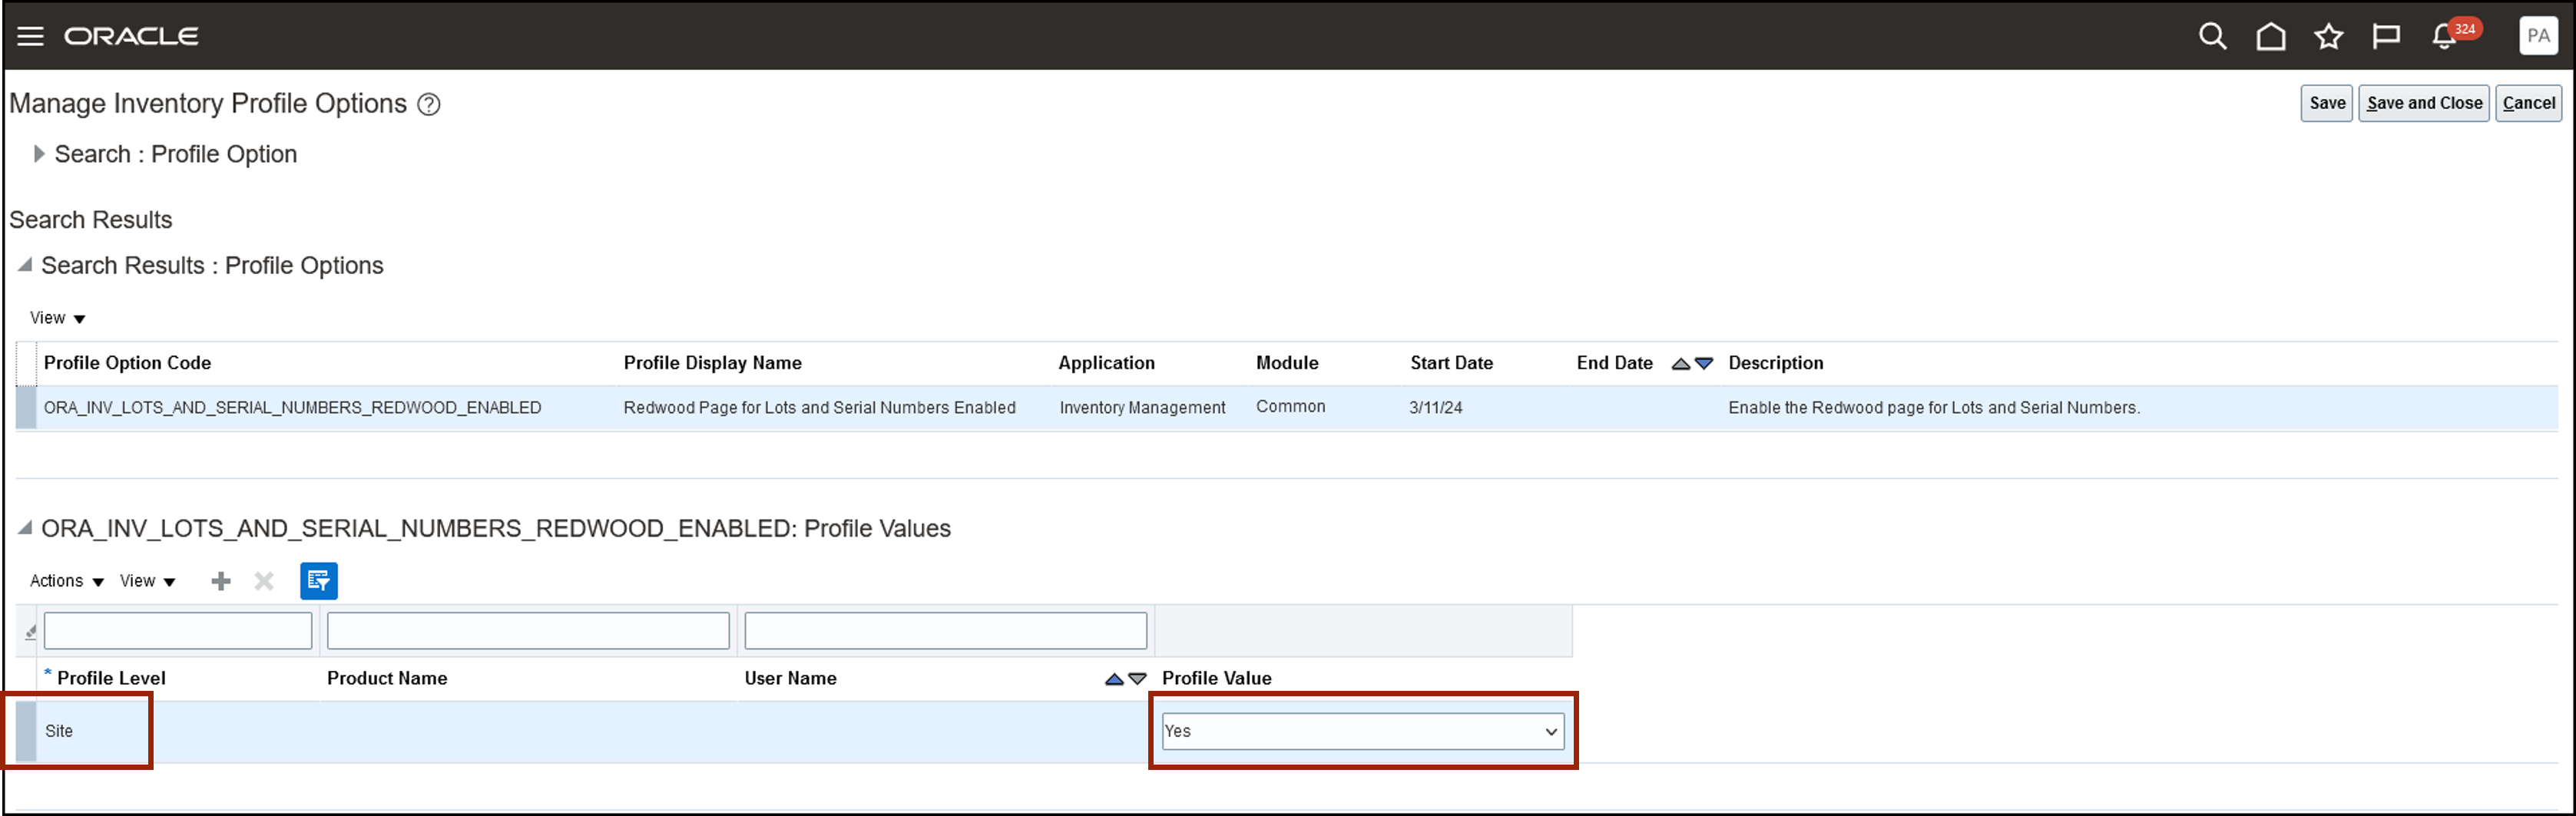Open the hamburger navigator menu
The height and width of the screenshot is (816, 2576).
tap(31, 36)
